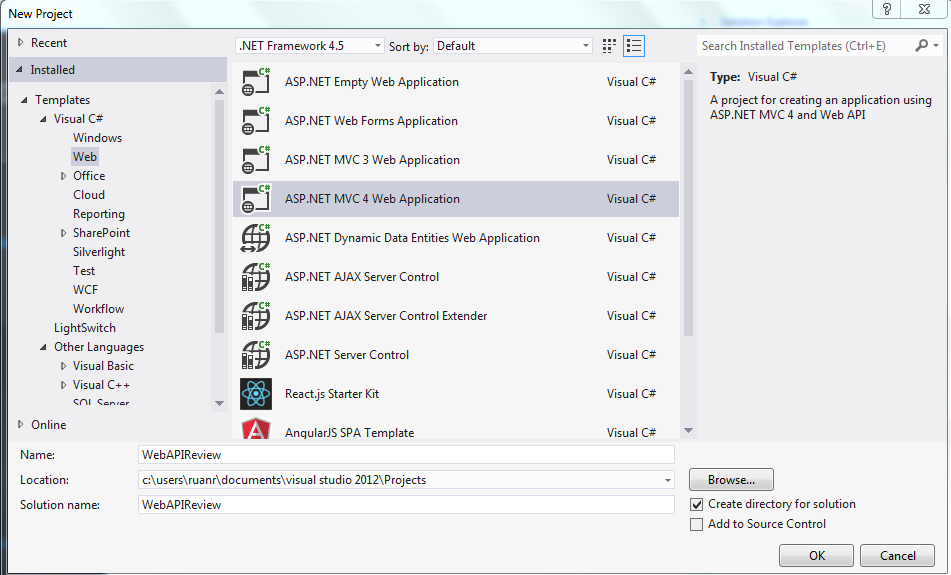Click the AngularJS SPA Template shield icon
Screen dimensions: 951x575
tap(256, 428)
